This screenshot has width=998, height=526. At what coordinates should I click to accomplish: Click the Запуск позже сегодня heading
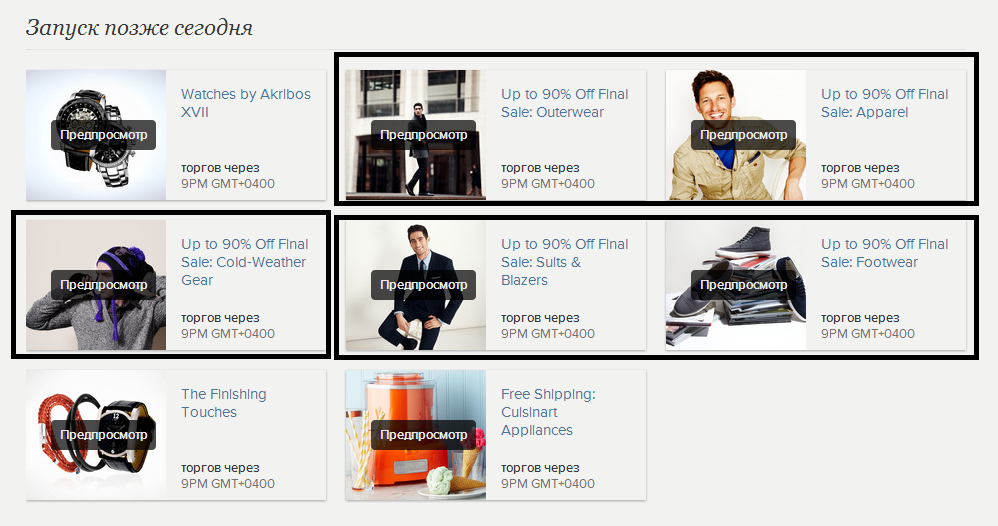139,27
